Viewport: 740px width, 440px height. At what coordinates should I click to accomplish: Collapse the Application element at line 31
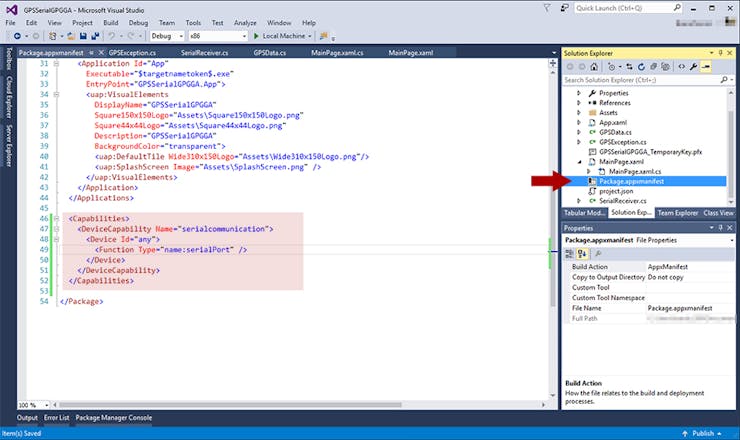(56, 63)
